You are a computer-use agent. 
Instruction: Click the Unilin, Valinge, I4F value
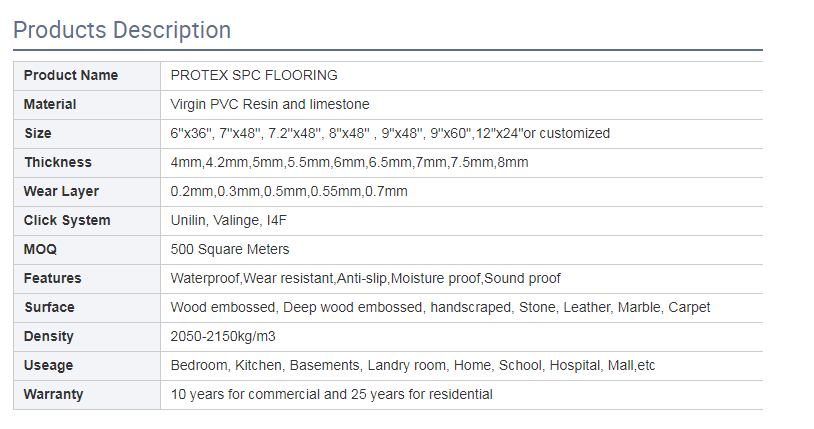(230, 220)
